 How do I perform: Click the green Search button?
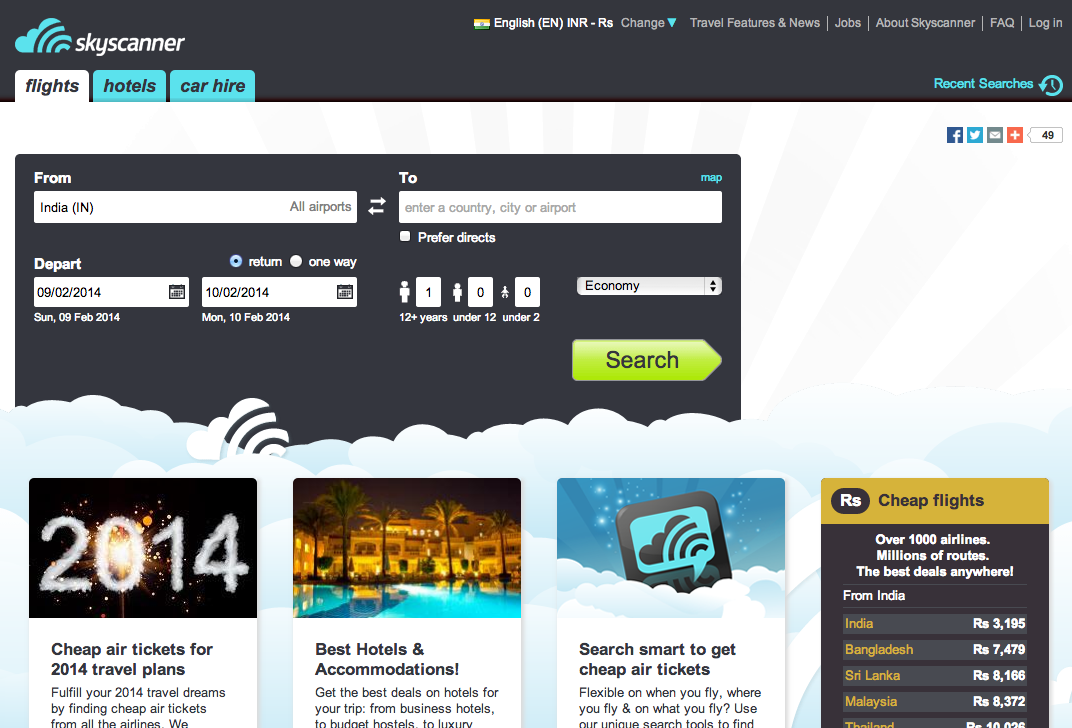pos(647,360)
